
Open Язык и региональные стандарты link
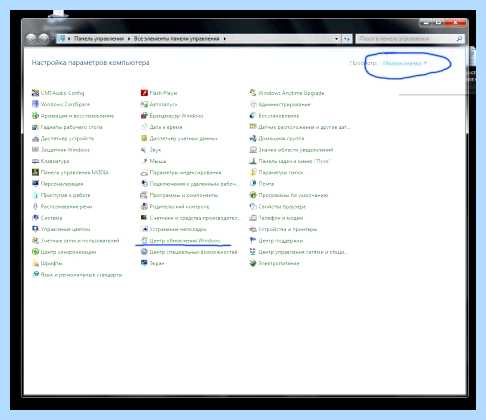pyautogui.click(x=81, y=275)
